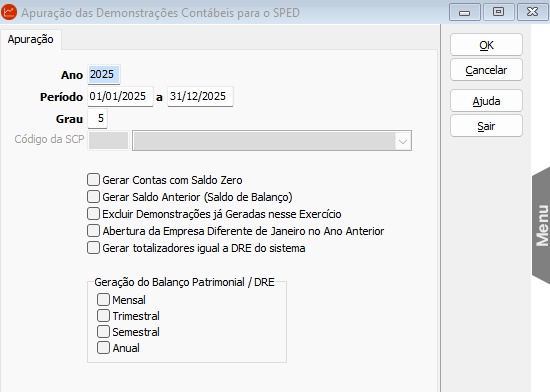The image size is (550, 392).
Task: Click the Grau field showing 5
Action: [98, 119]
